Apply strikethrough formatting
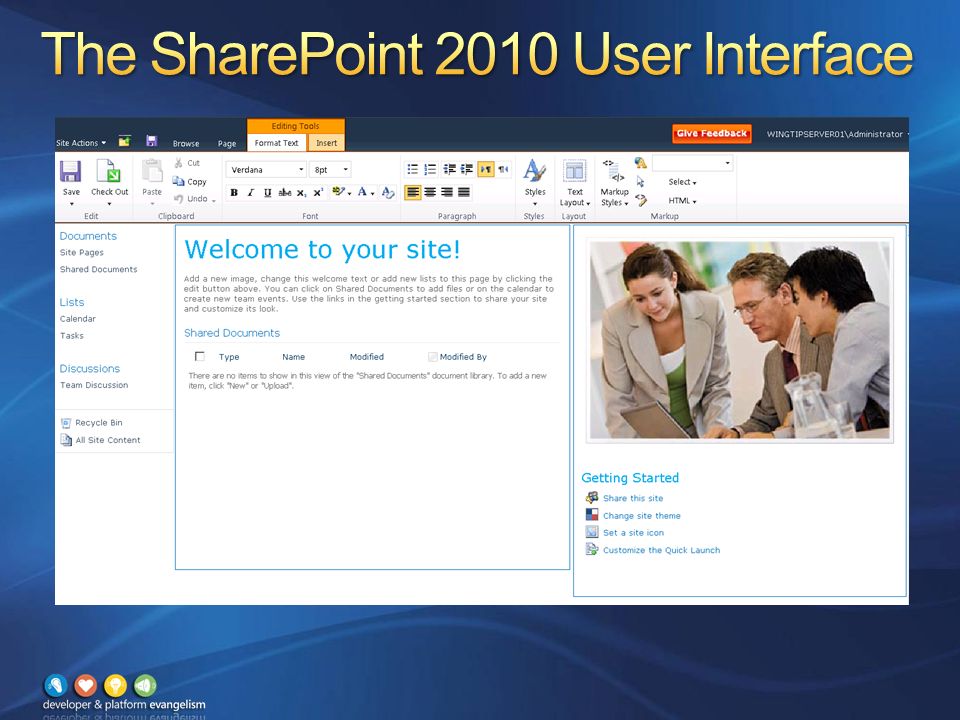This screenshot has height=720, width=960. [285, 193]
